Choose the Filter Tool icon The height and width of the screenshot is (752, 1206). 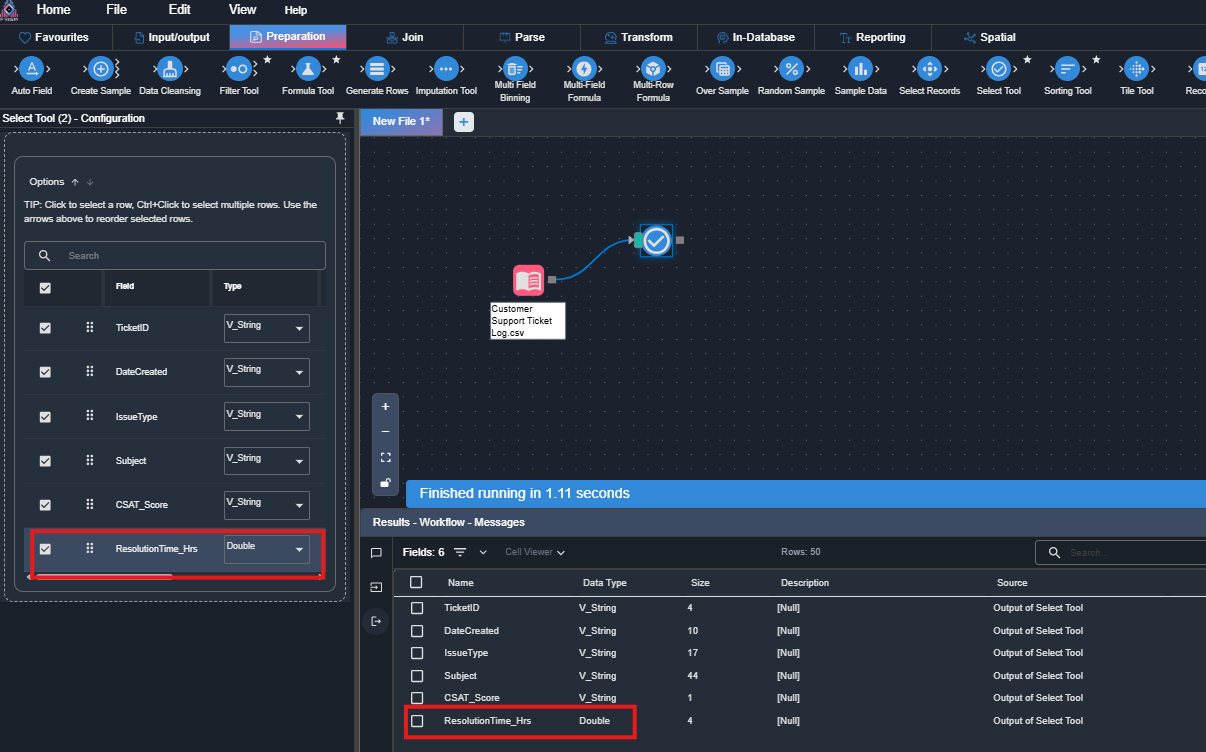[x=238, y=69]
